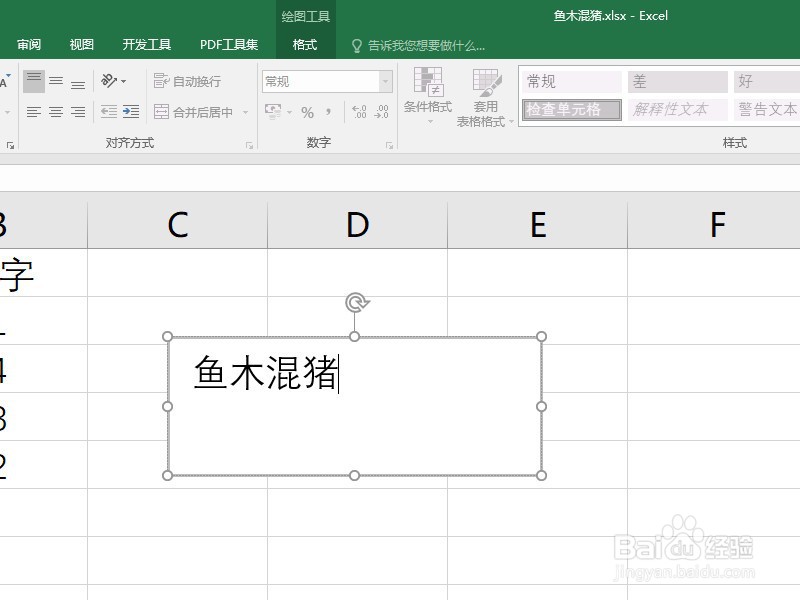Apply comma style format
Image resolution: width=800 pixels, height=600 pixels.
(x=329, y=112)
